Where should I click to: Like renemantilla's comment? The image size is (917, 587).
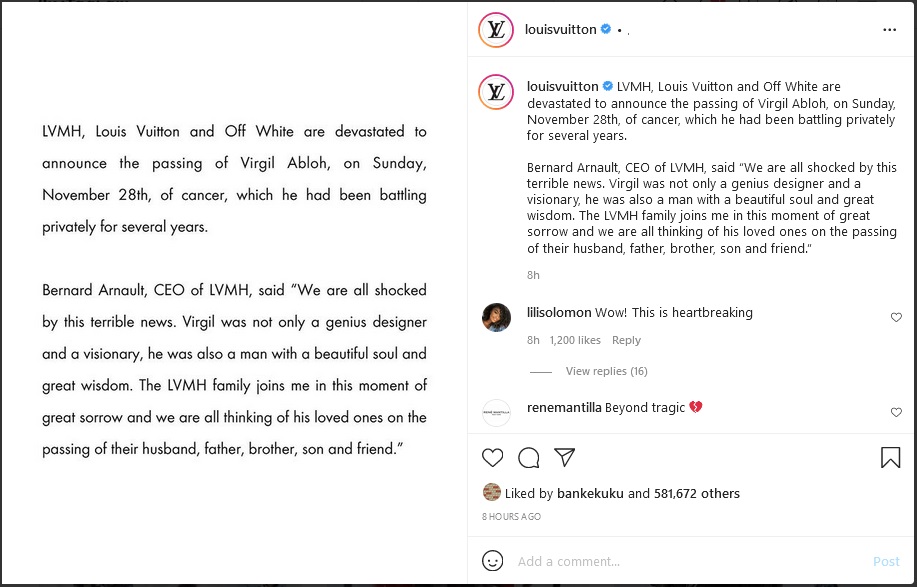click(x=896, y=412)
